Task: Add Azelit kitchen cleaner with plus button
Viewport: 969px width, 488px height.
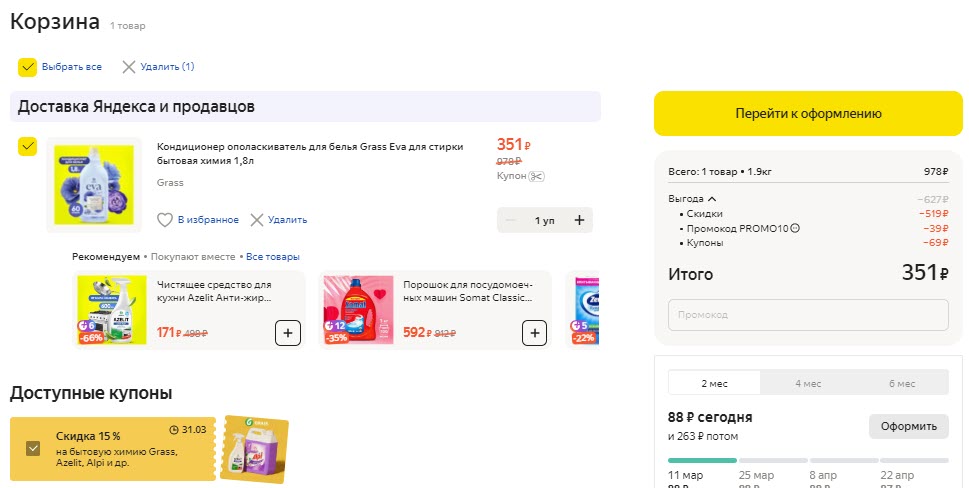Action: [287, 333]
